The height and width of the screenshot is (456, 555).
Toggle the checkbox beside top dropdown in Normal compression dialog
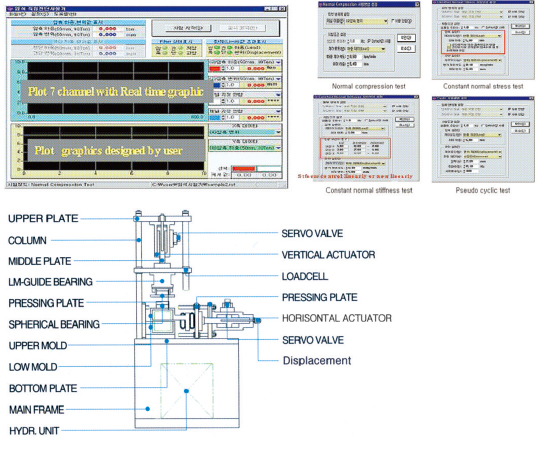[x=393, y=21]
